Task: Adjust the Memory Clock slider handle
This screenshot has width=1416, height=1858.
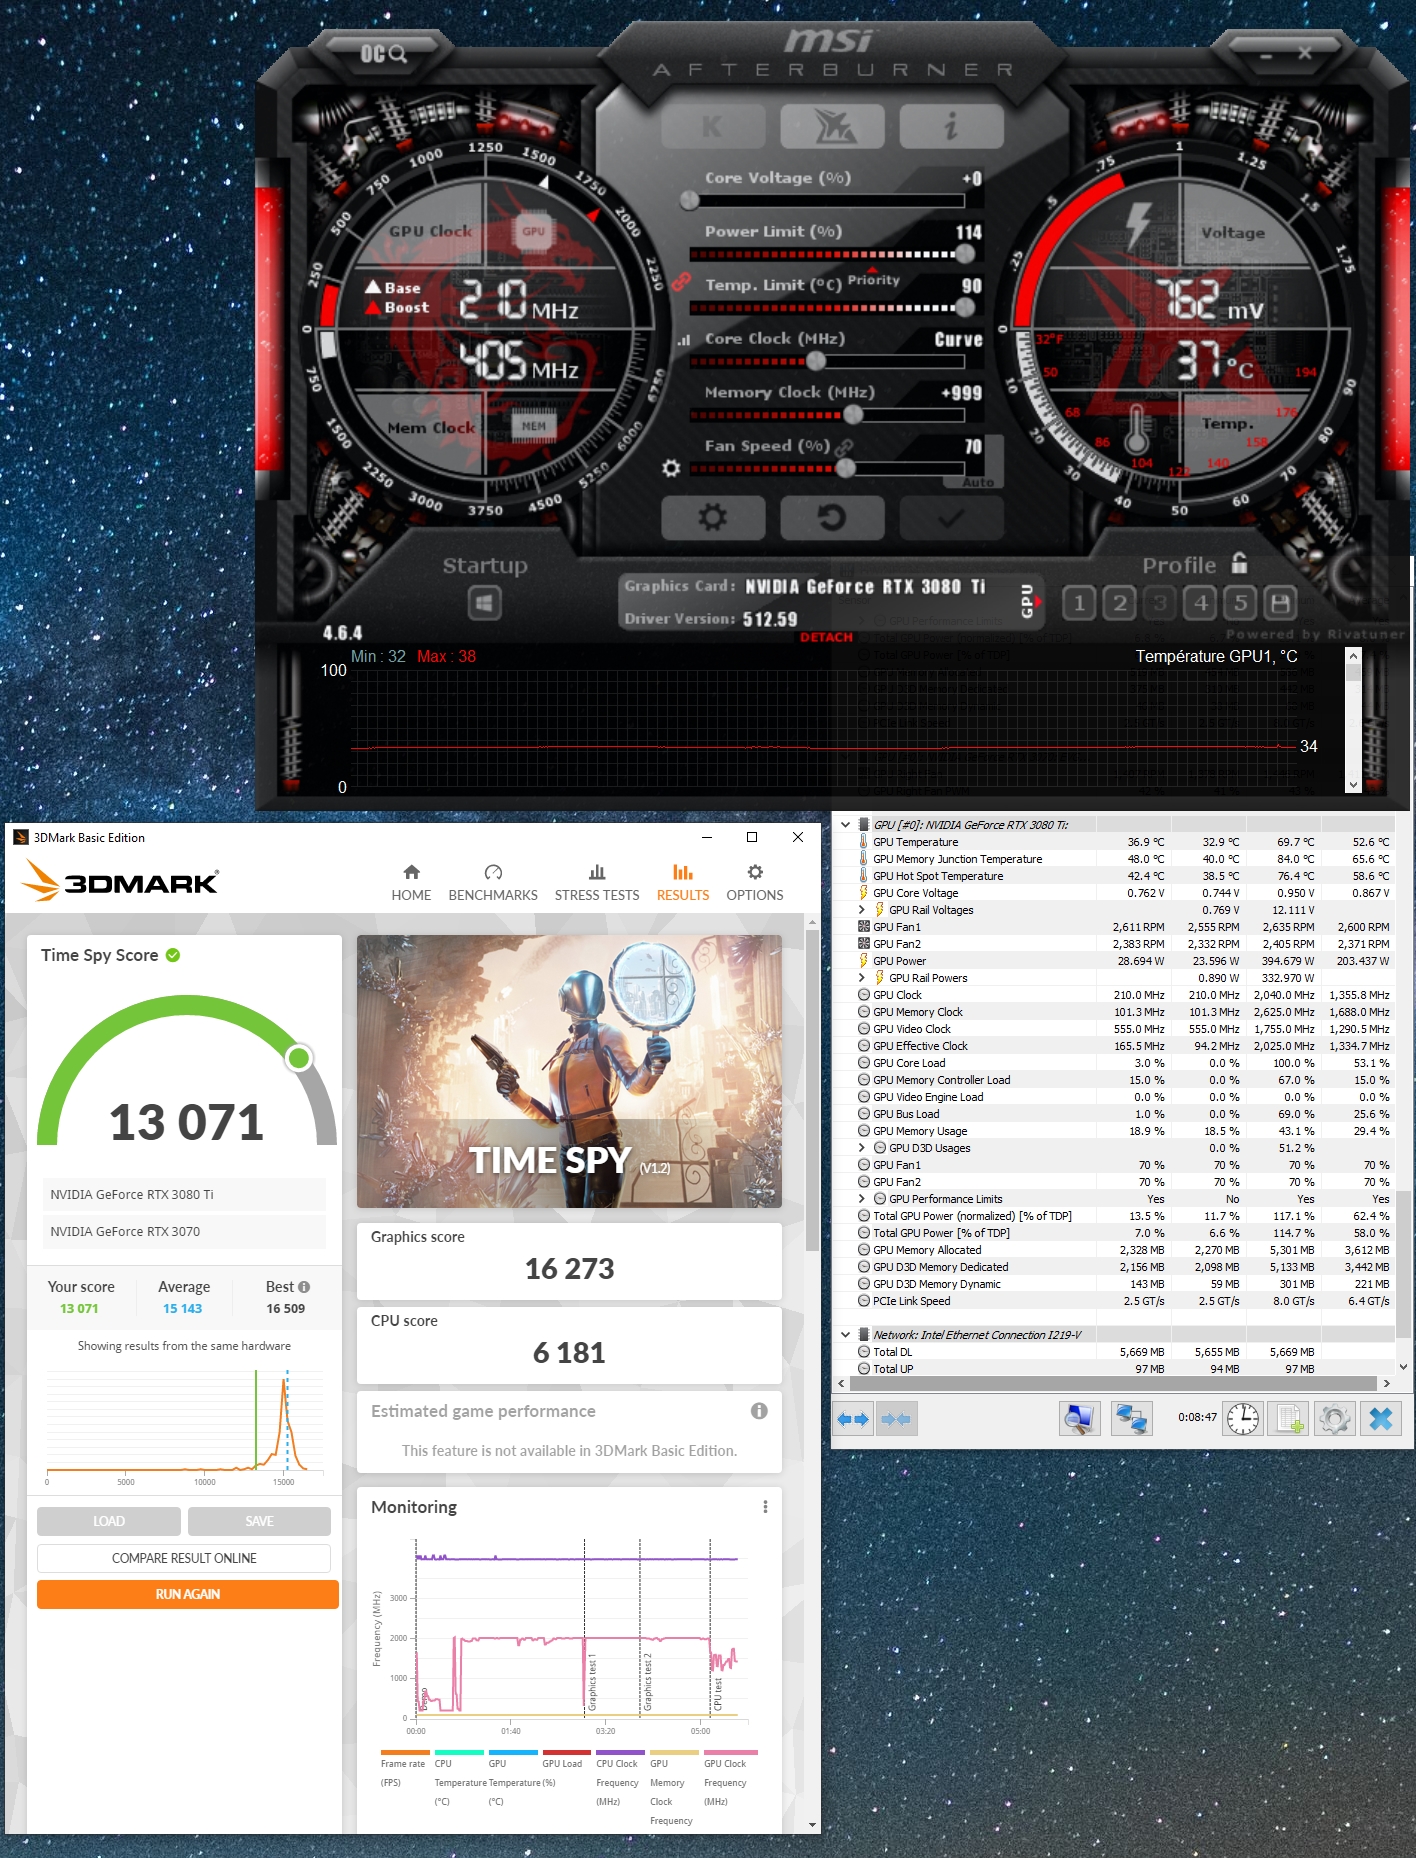Action: 853,414
